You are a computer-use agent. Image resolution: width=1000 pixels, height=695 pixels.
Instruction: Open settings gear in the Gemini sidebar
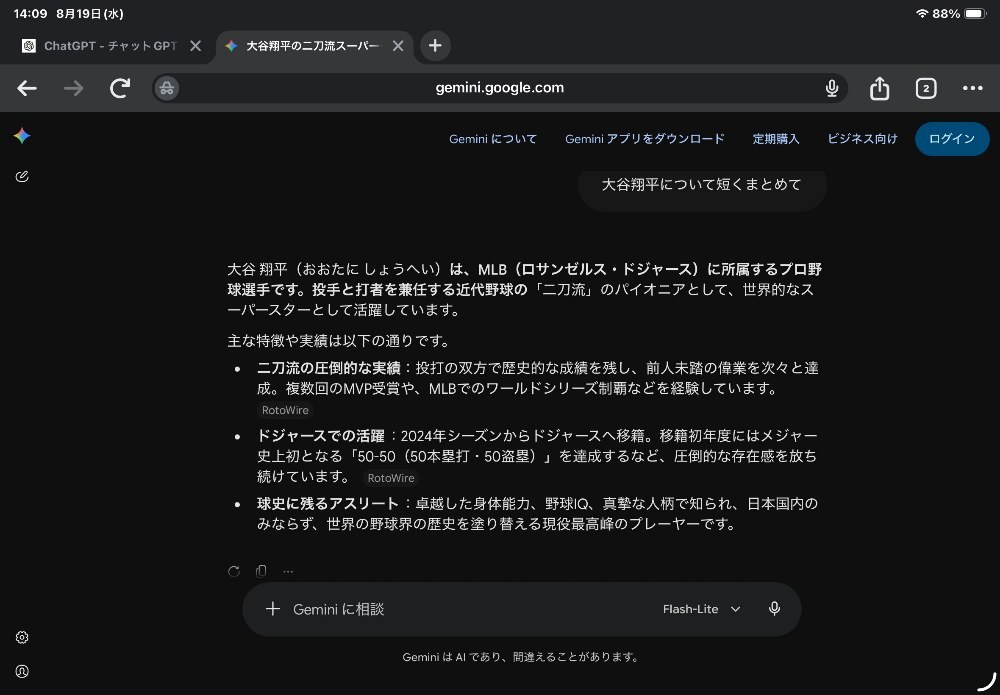(22, 637)
